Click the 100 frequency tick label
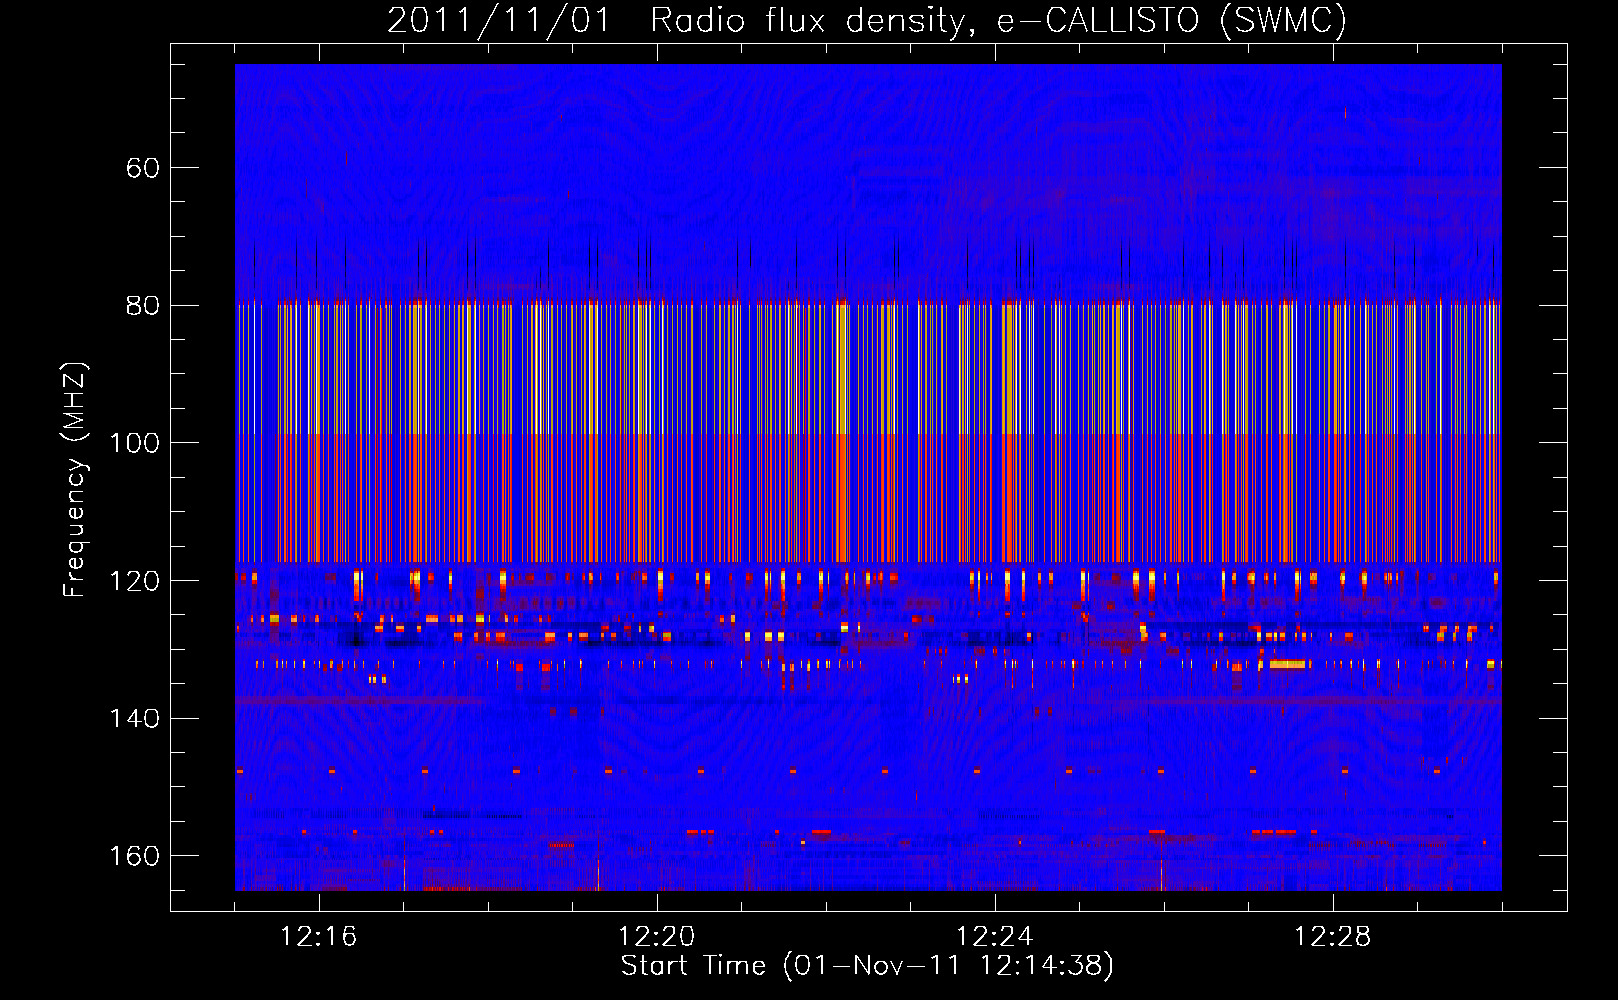This screenshot has width=1618, height=1000. pos(134,443)
